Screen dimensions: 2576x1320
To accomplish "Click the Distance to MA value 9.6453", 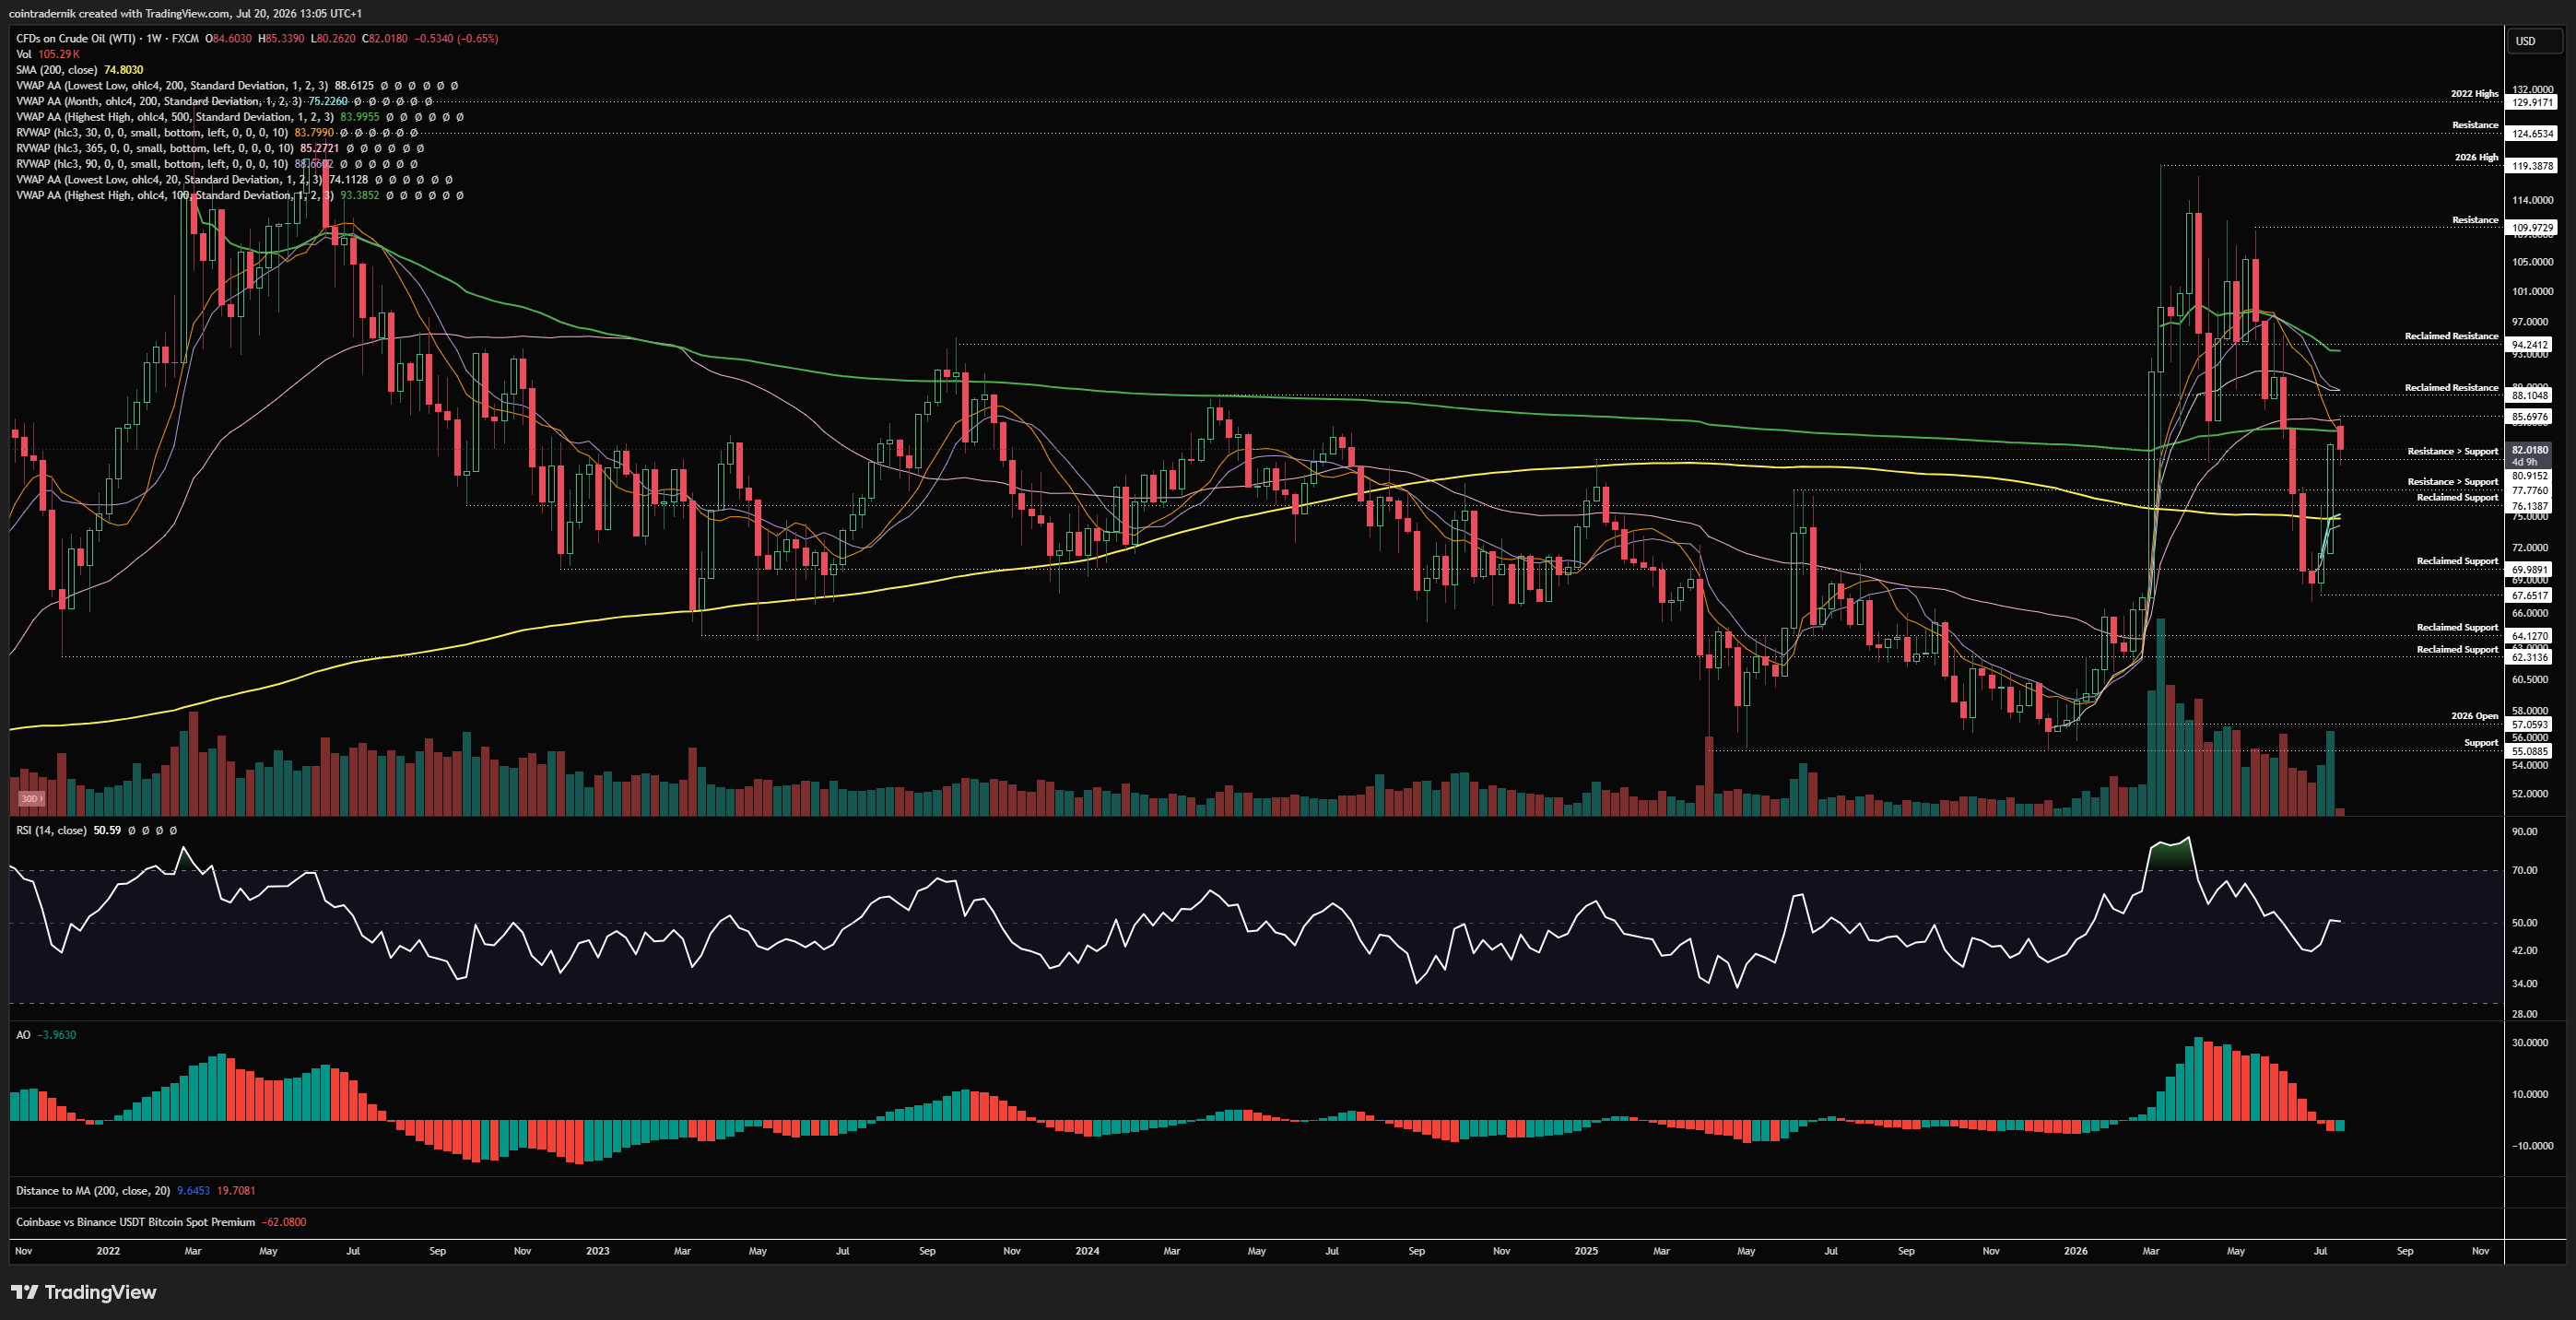I will [x=194, y=1191].
